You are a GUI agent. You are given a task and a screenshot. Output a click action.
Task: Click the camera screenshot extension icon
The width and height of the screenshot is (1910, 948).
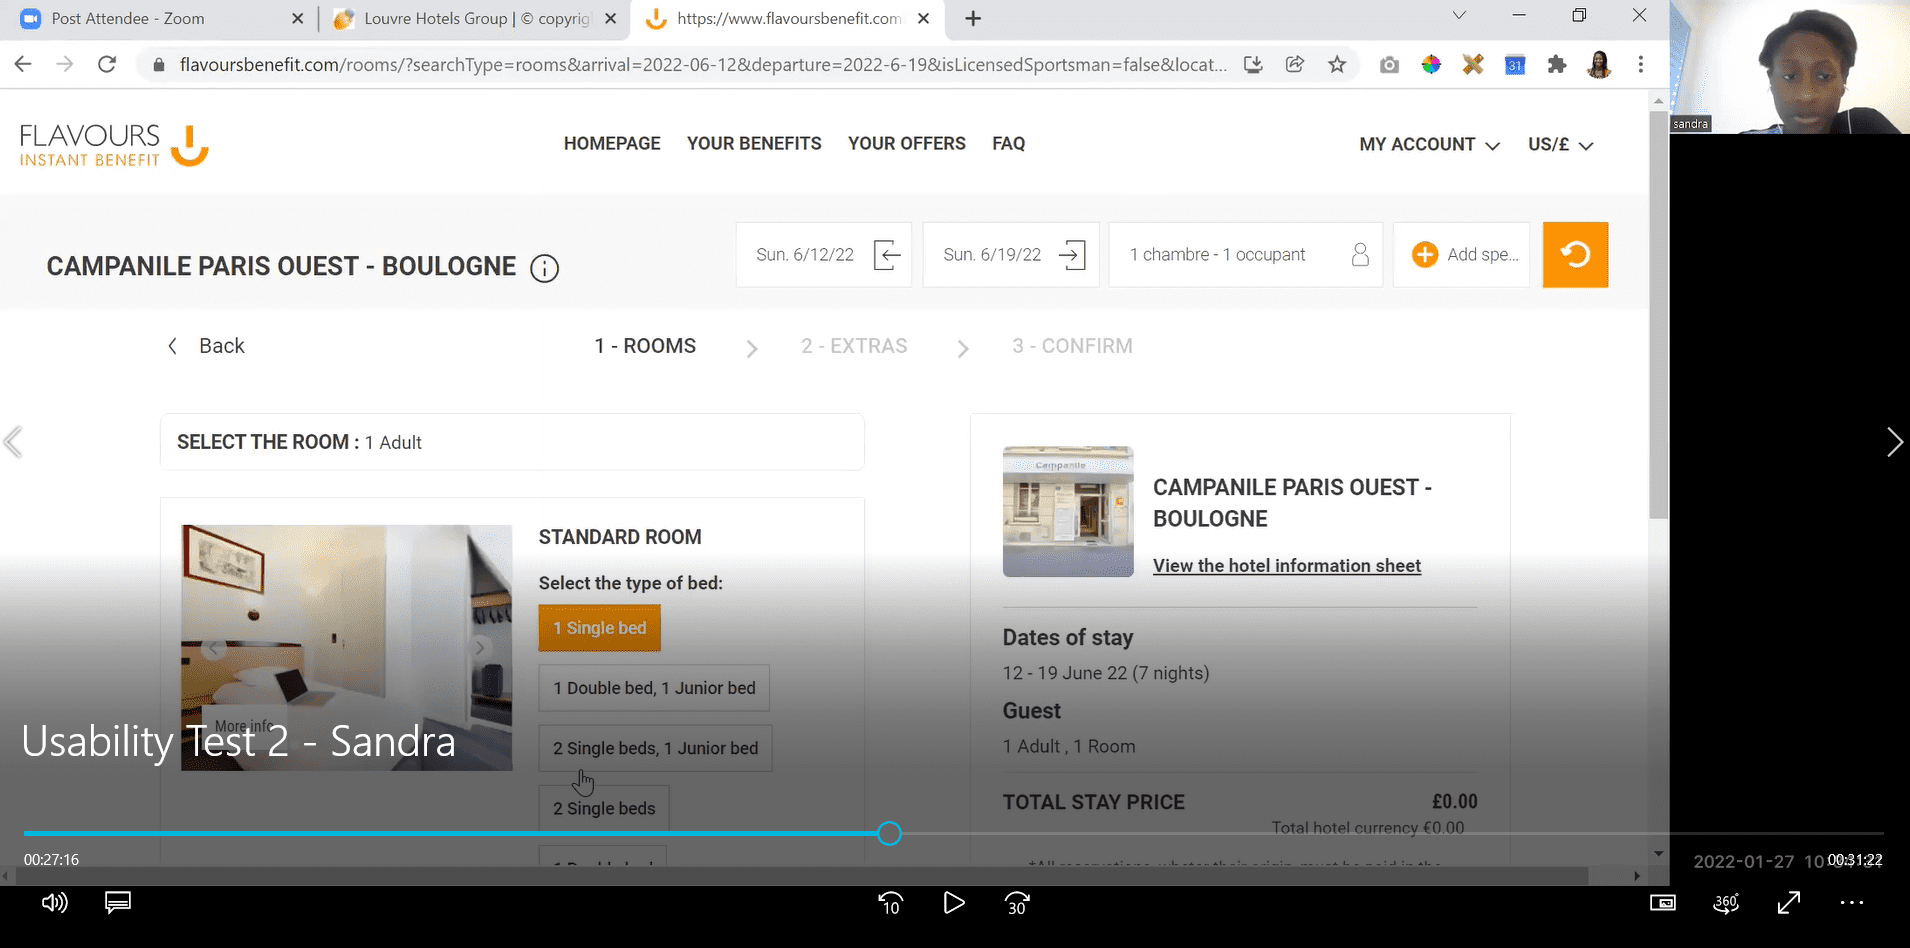[1389, 65]
